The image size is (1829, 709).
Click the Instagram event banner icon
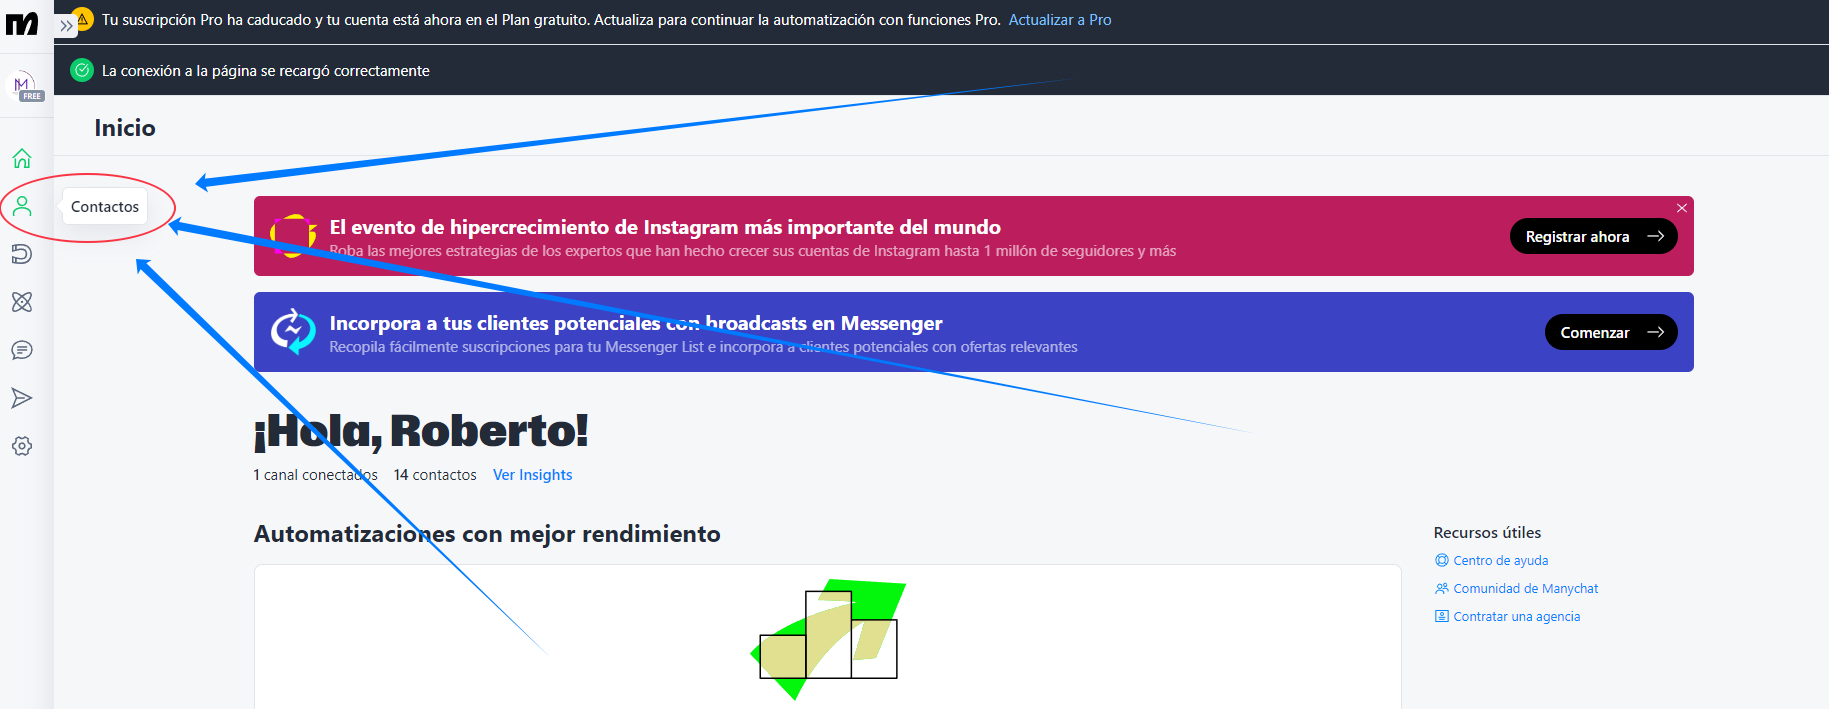pyautogui.click(x=293, y=236)
